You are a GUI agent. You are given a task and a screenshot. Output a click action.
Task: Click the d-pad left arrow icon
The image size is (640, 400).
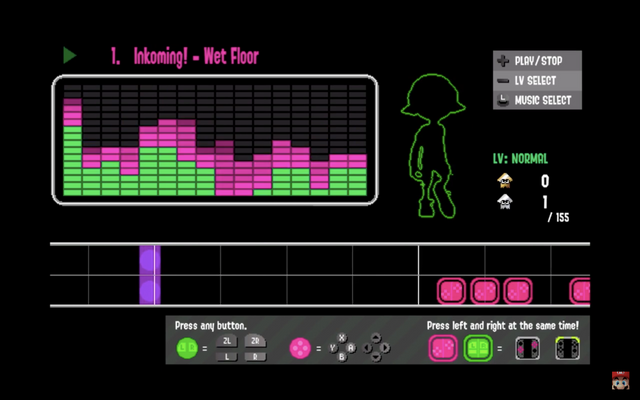point(367,348)
